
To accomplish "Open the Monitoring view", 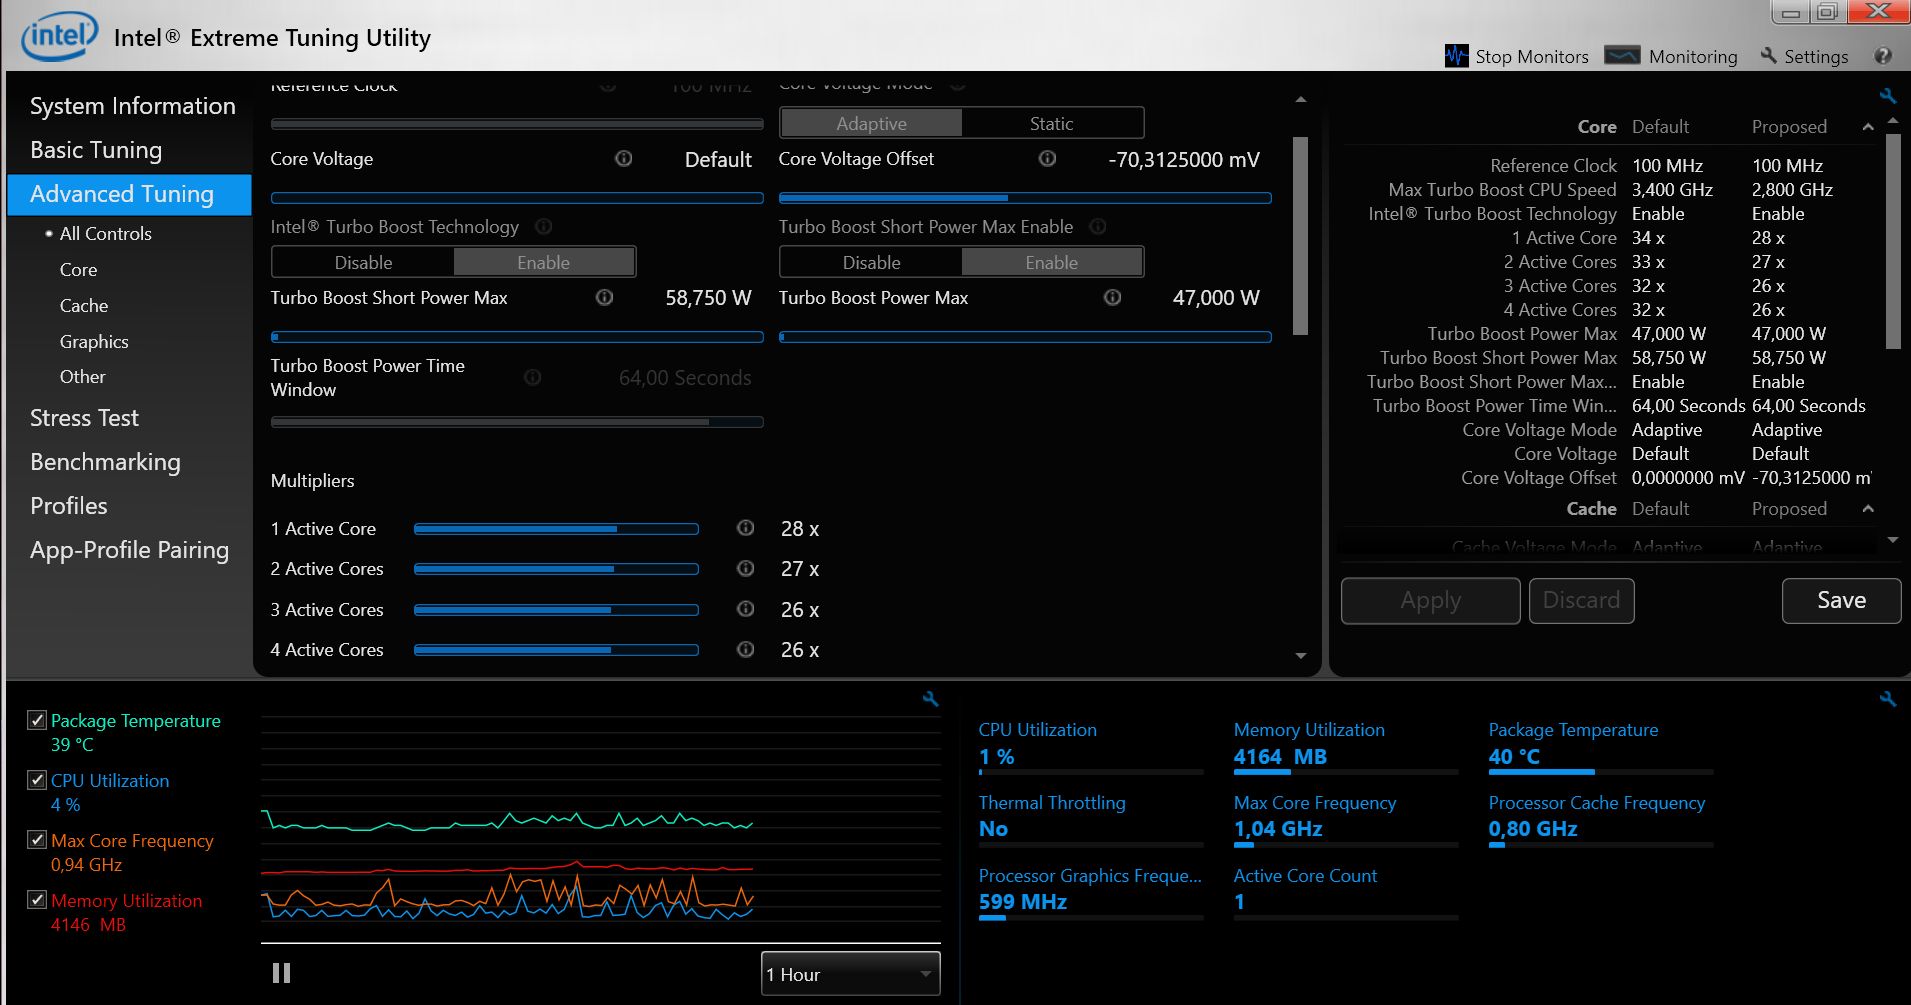I will tap(1671, 56).
